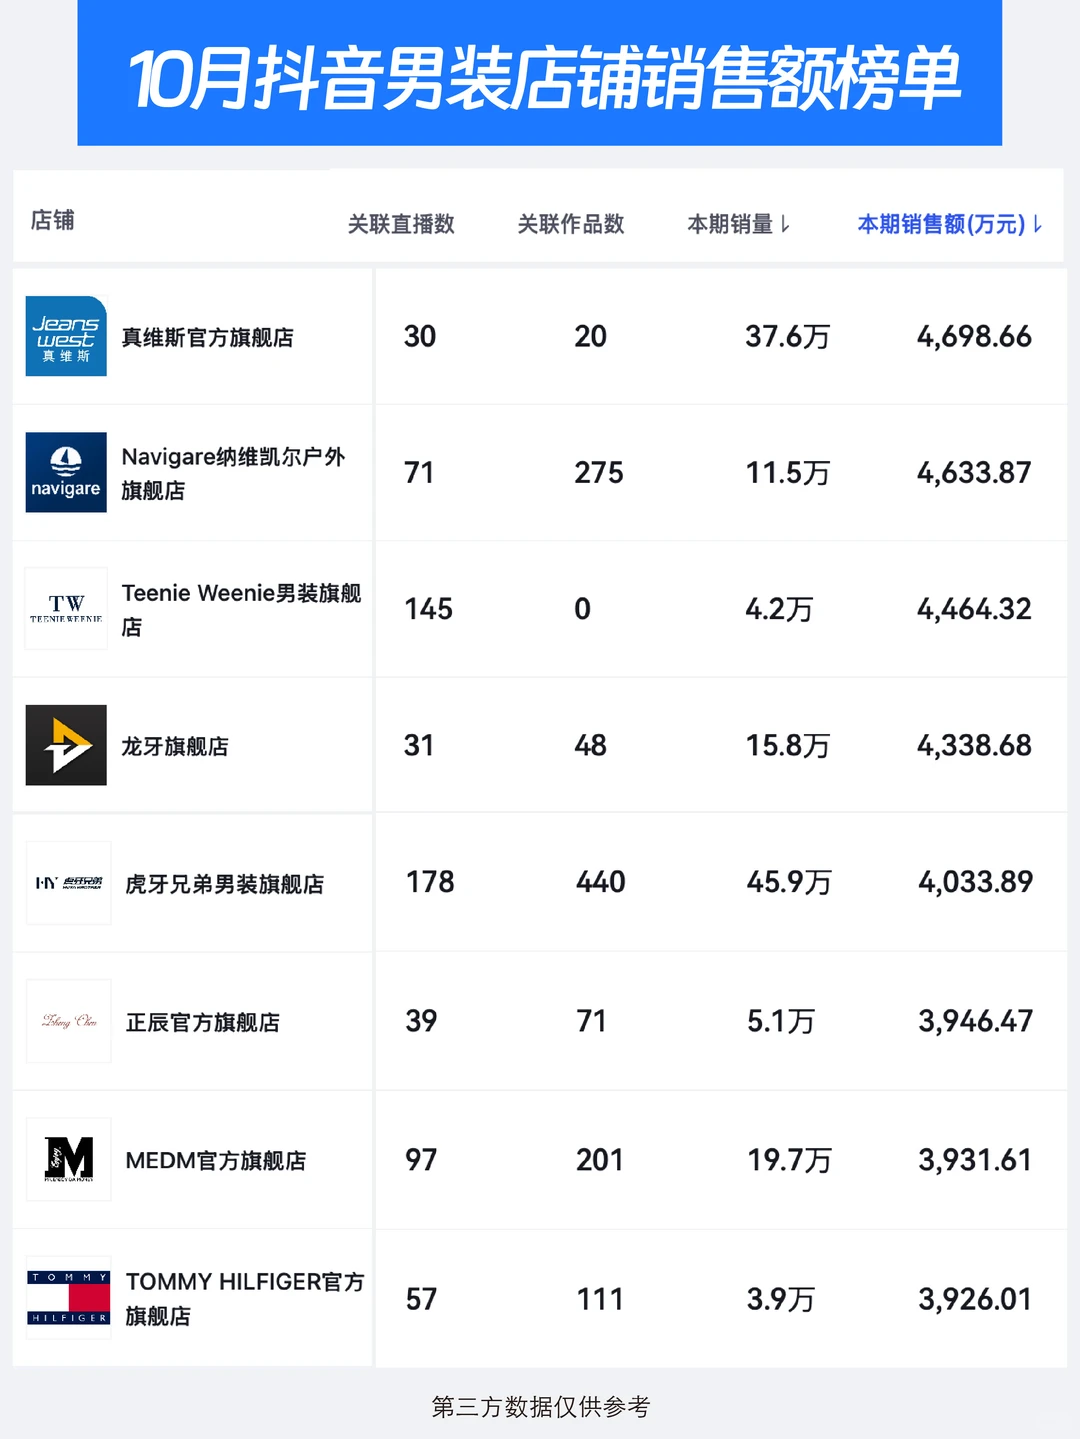Viewport: 1080px width, 1439px height.
Task: Open 虎牙兄弟男装旗舰店 store name
Action: (225, 884)
